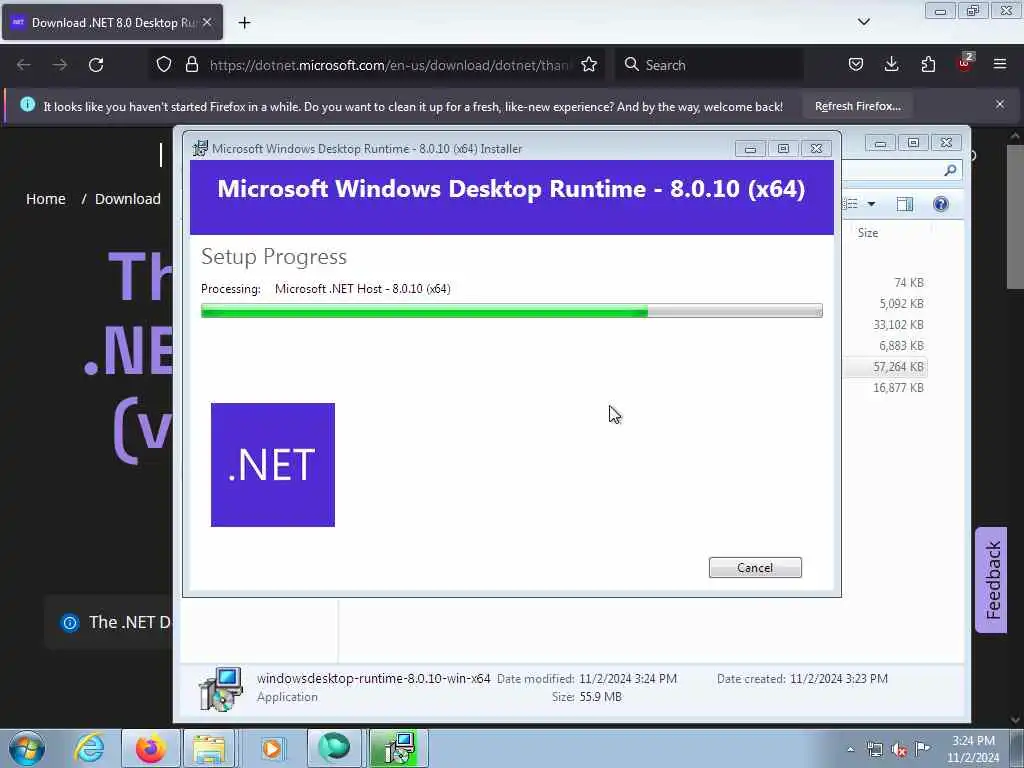Go back in Firefox history
Screen dimensions: 1024x768
point(24,65)
